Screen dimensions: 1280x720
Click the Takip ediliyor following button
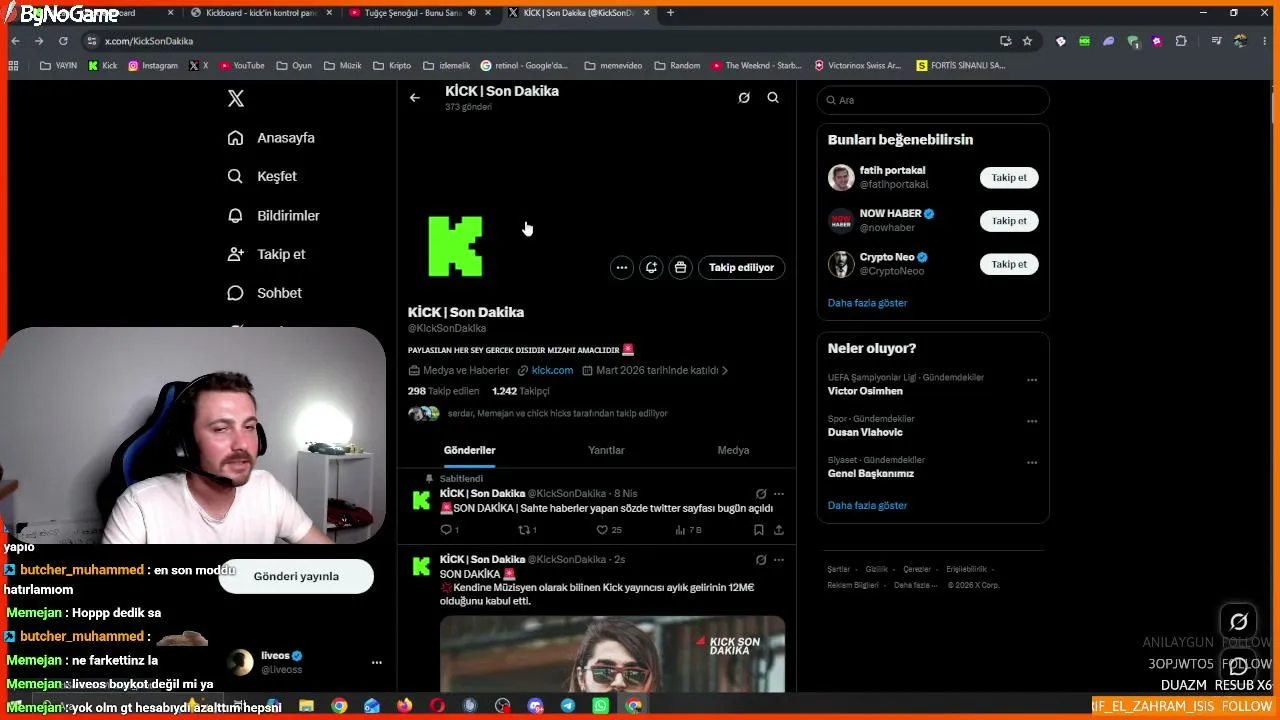tap(741, 267)
